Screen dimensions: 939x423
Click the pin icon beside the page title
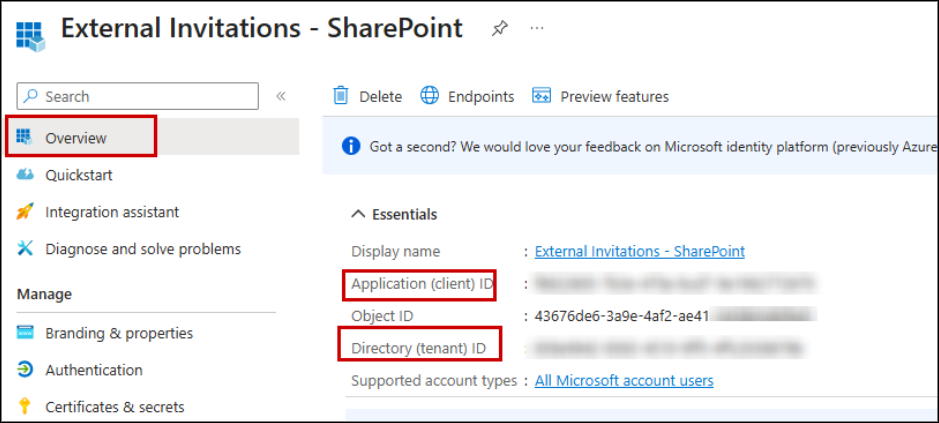click(x=499, y=29)
